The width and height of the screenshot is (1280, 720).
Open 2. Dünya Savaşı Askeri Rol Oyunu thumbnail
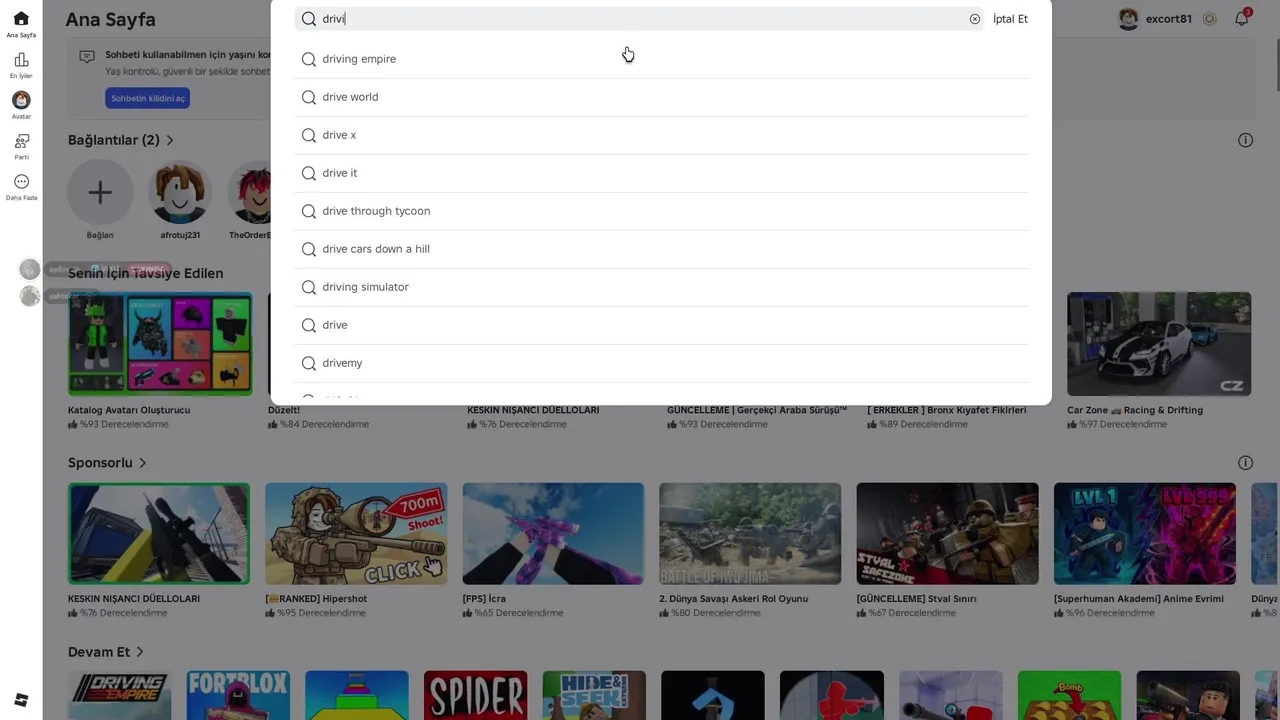click(x=750, y=534)
